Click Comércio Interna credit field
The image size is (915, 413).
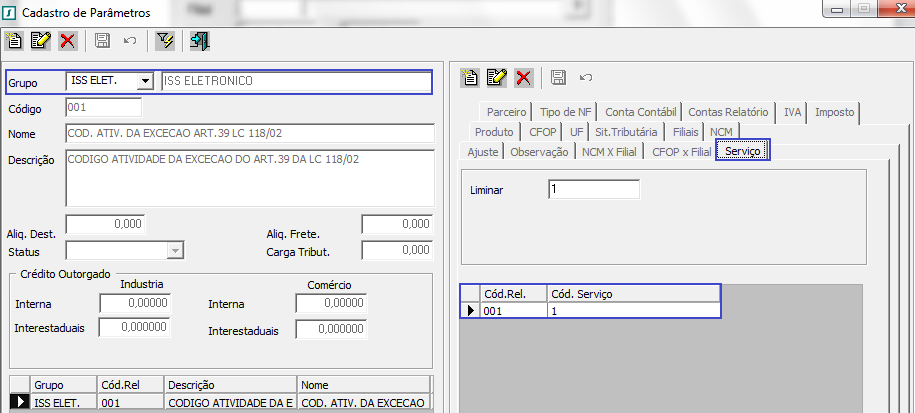click(331, 303)
